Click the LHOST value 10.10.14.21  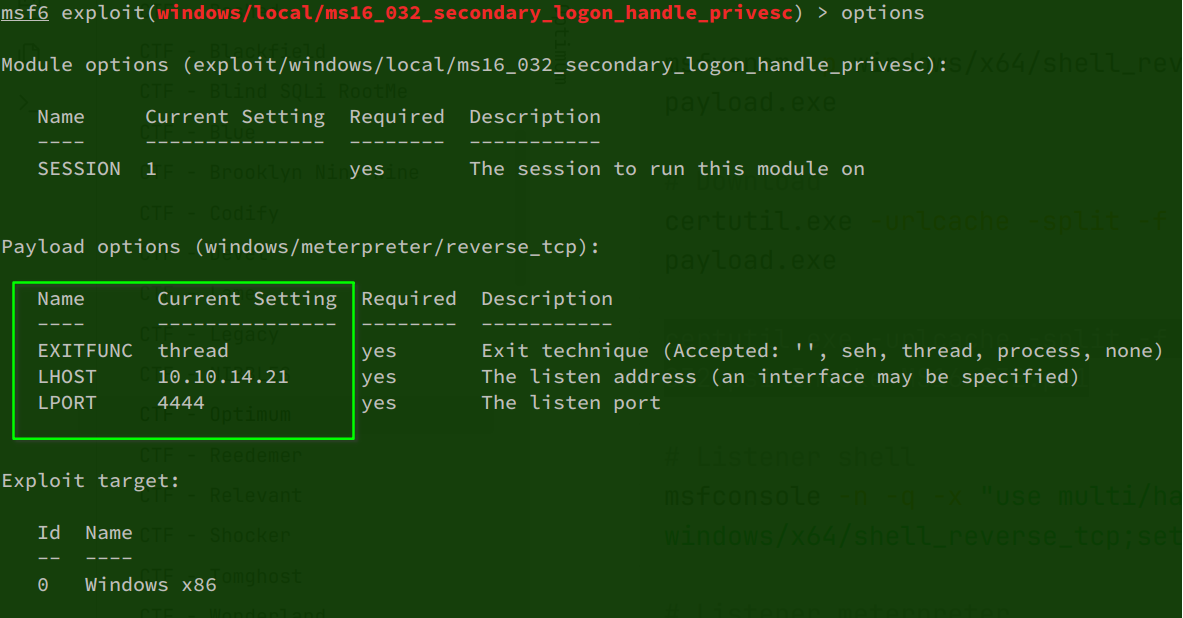(x=223, y=377)
